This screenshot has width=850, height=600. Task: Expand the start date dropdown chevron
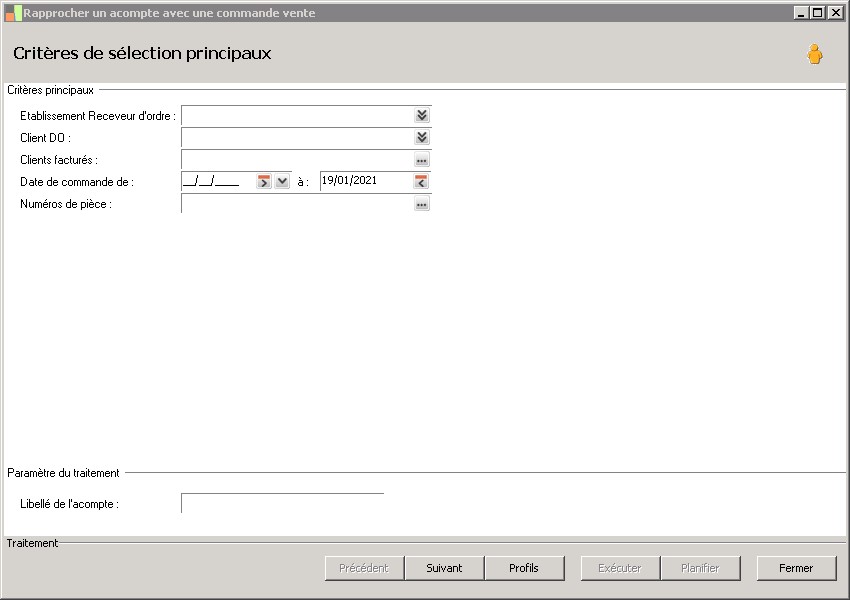[282, 182]
